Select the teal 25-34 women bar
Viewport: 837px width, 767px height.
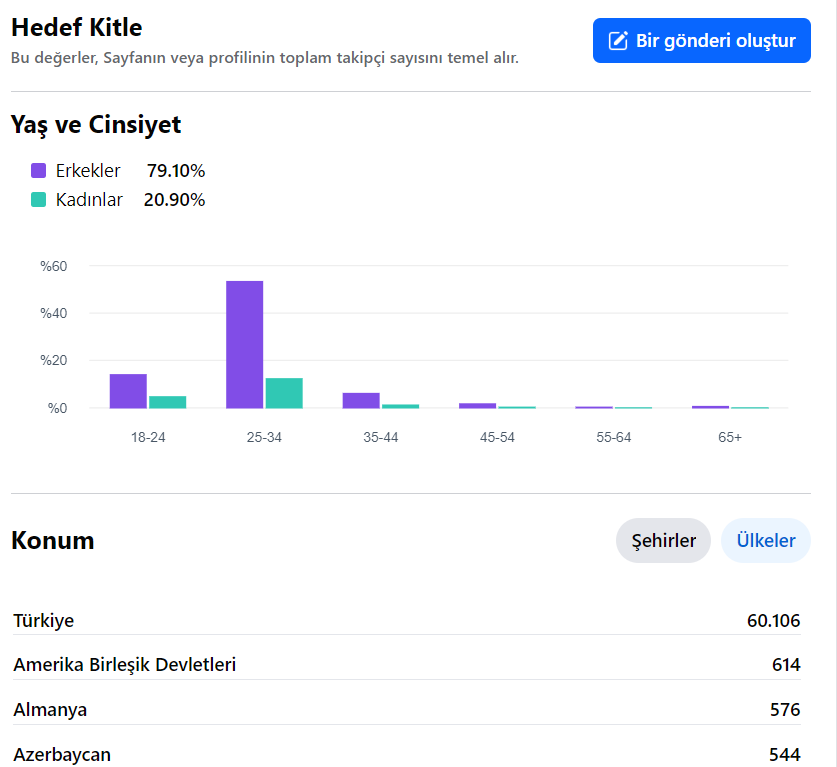coord(284,393)
